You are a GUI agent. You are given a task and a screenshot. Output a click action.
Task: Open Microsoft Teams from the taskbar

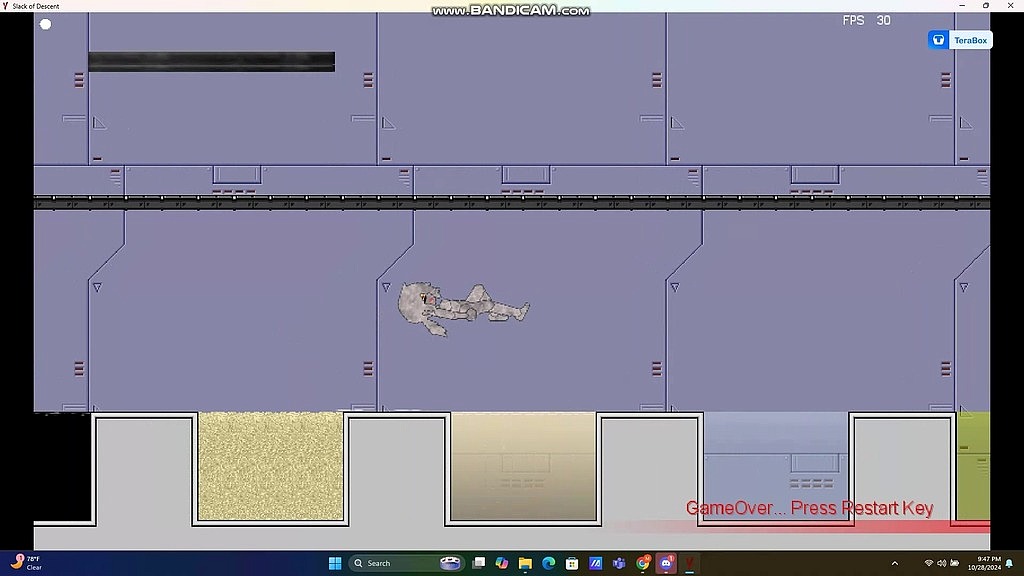[619, 563]
